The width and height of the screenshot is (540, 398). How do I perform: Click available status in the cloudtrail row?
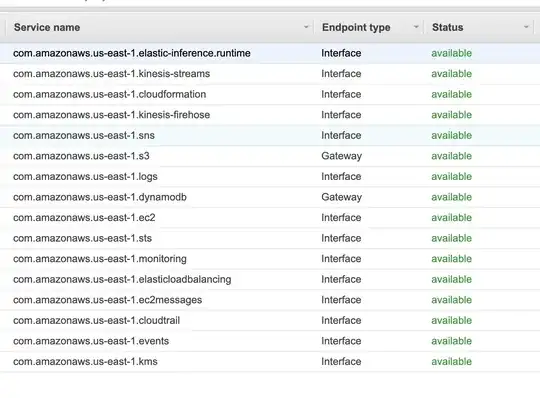click(451, 321)
